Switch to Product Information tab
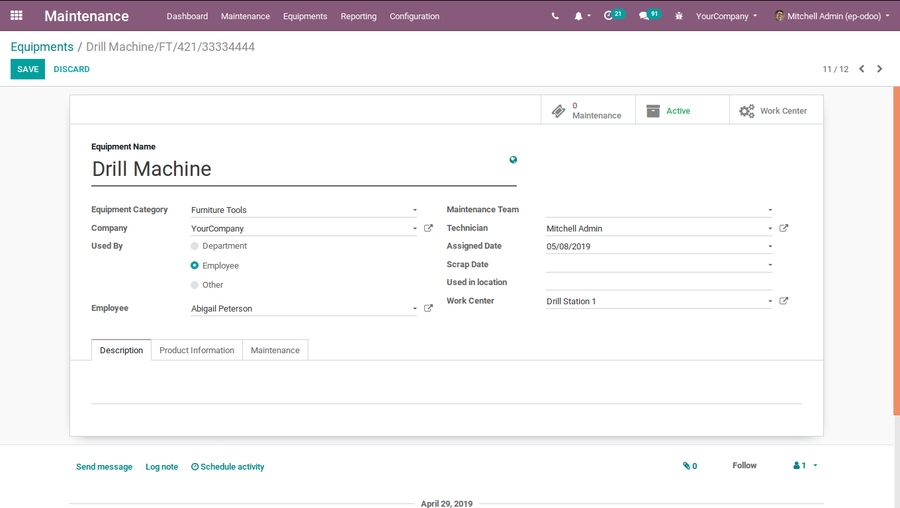900x508 pixels. click(x=197, y=350)
